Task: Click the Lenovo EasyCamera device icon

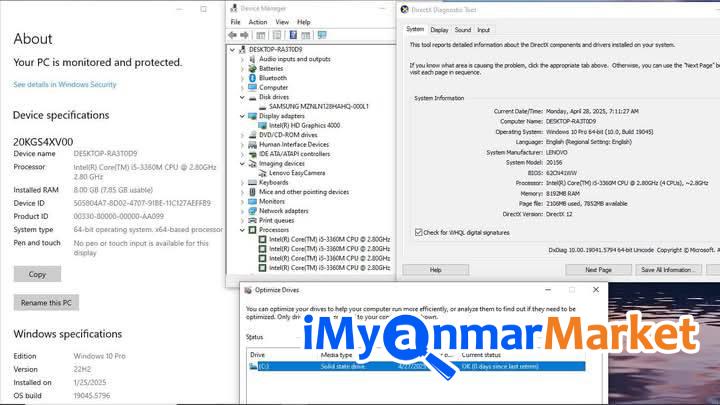Action: coord(262,173)
